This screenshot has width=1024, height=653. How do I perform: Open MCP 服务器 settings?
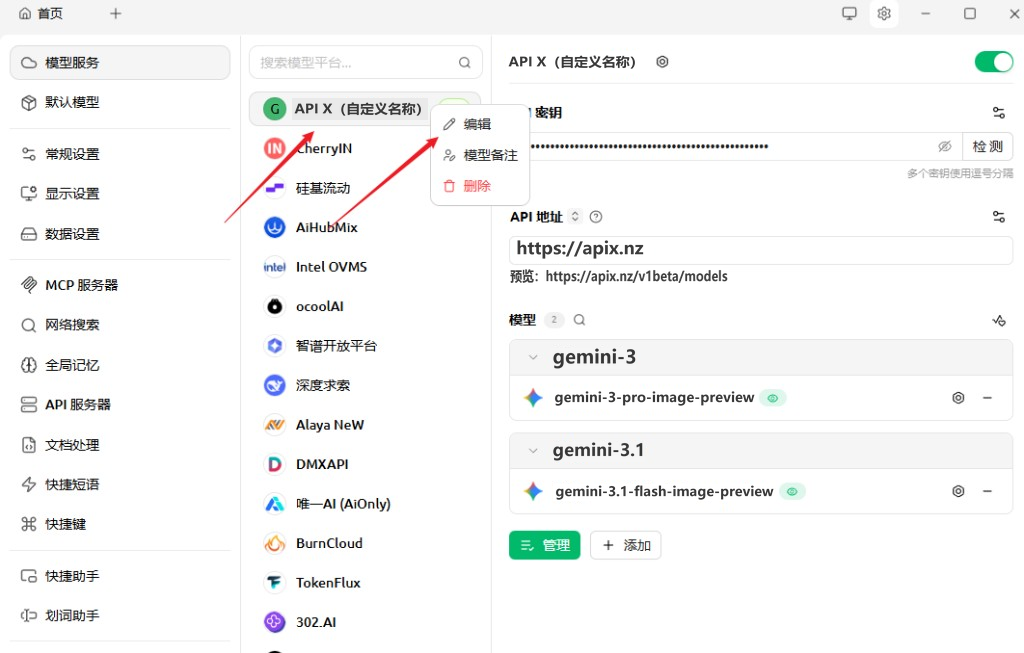[120, 285]
